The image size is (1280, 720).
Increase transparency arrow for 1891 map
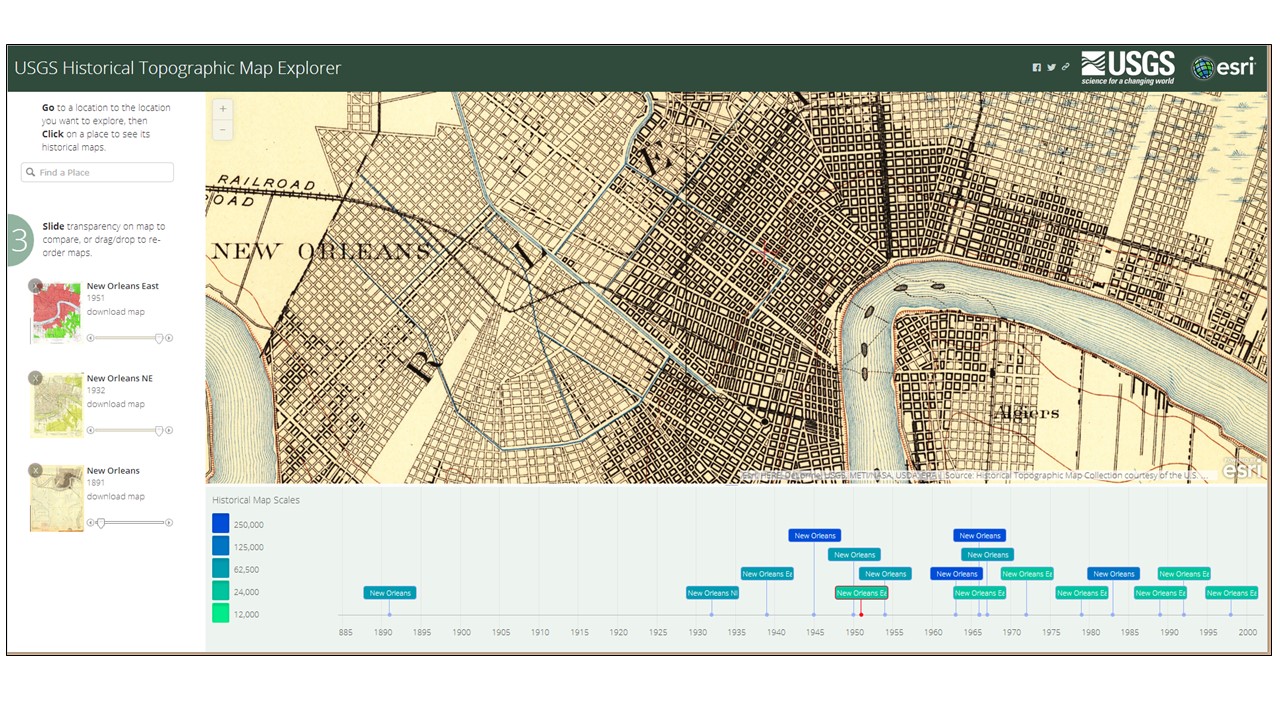(x=169, y=522)
